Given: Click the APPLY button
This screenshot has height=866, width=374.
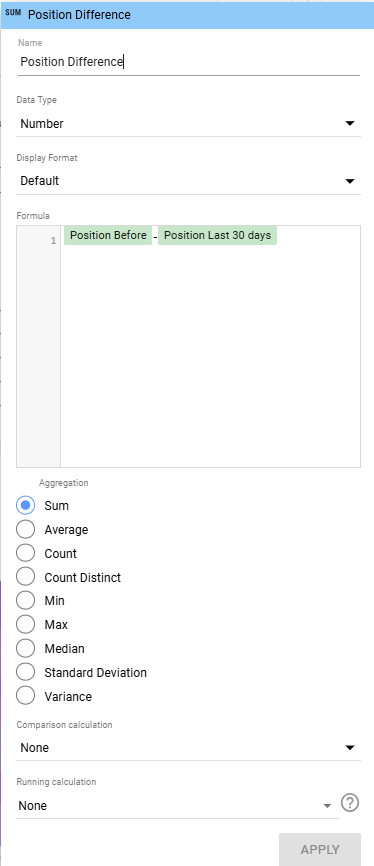Looking at the screenshot, I should click(320, 849).
